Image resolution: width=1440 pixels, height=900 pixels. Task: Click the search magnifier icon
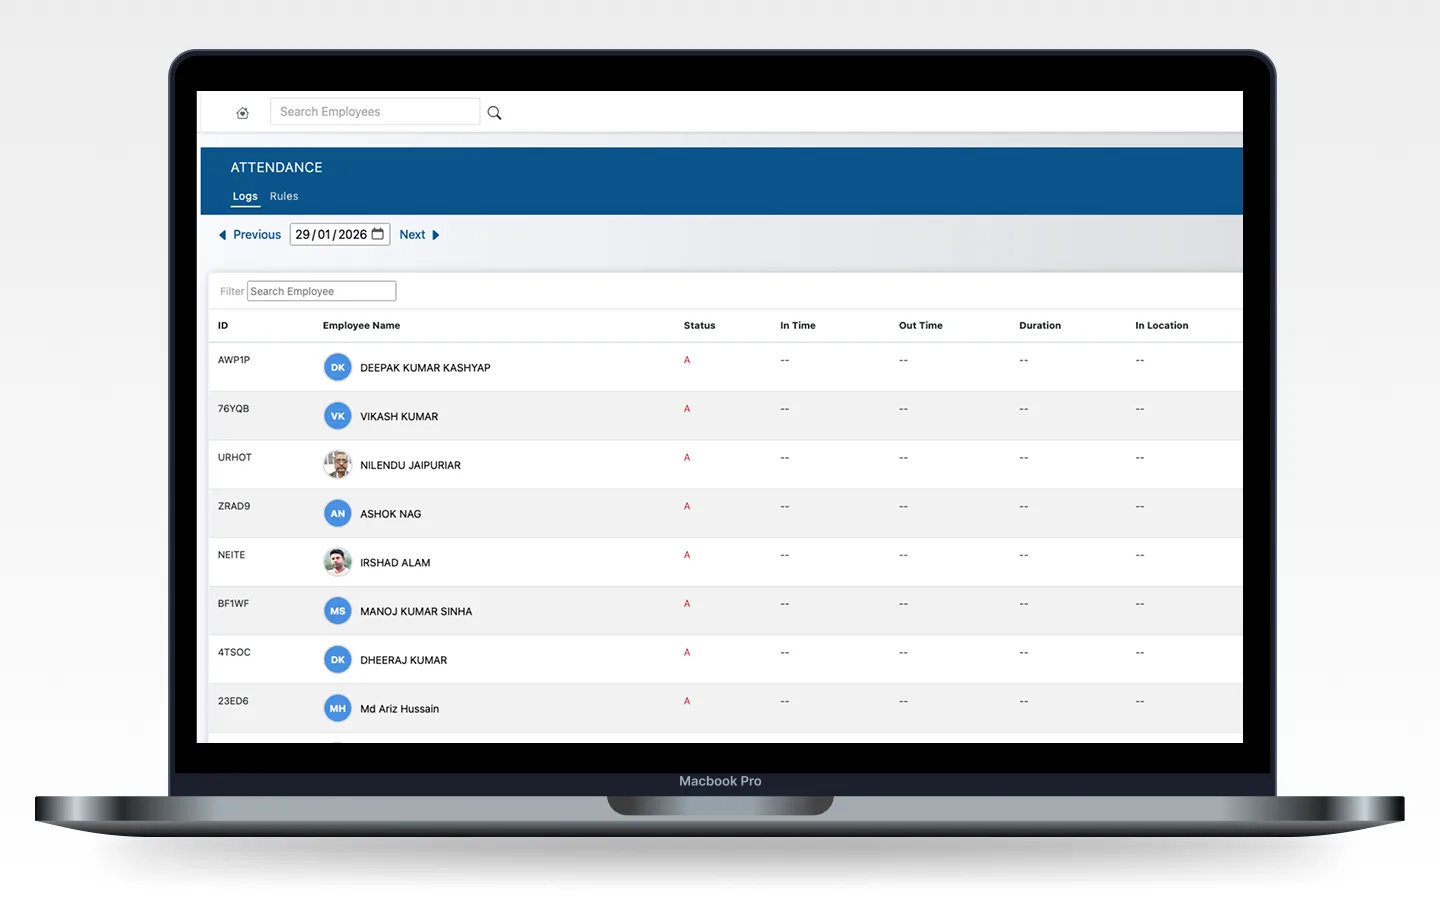pos(493,112)
